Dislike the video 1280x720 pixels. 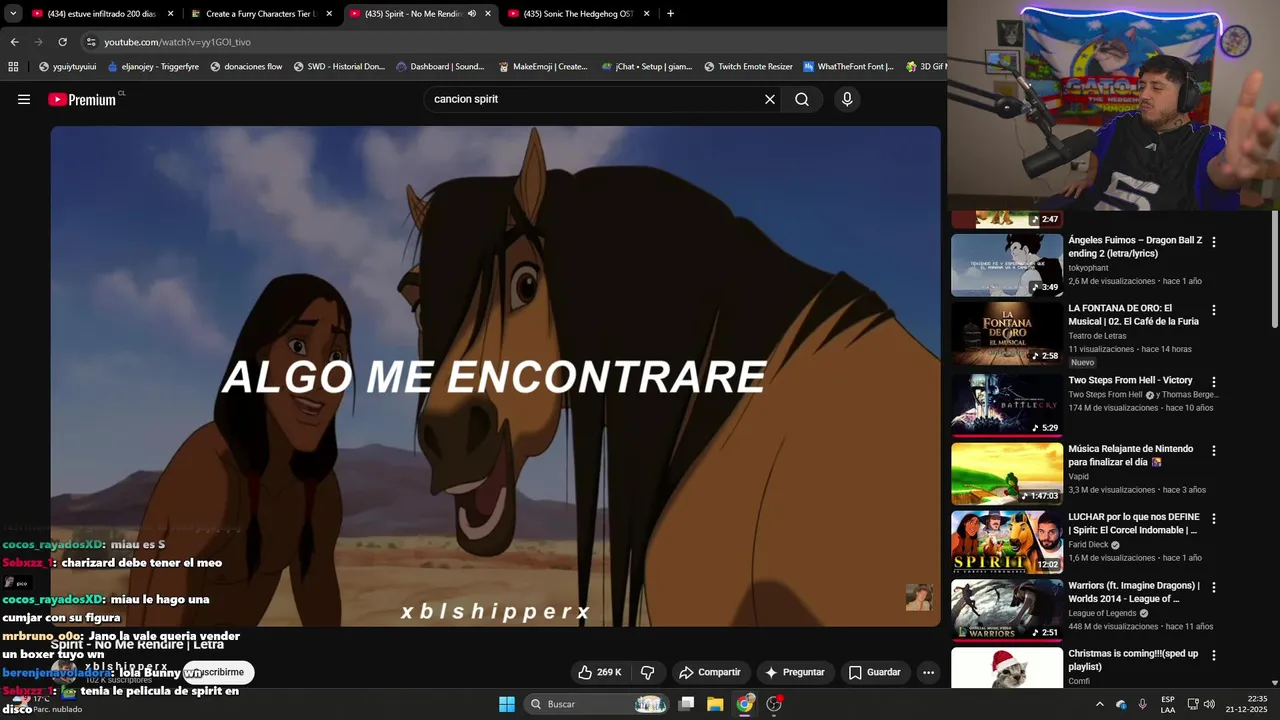[x=647, y=672]
